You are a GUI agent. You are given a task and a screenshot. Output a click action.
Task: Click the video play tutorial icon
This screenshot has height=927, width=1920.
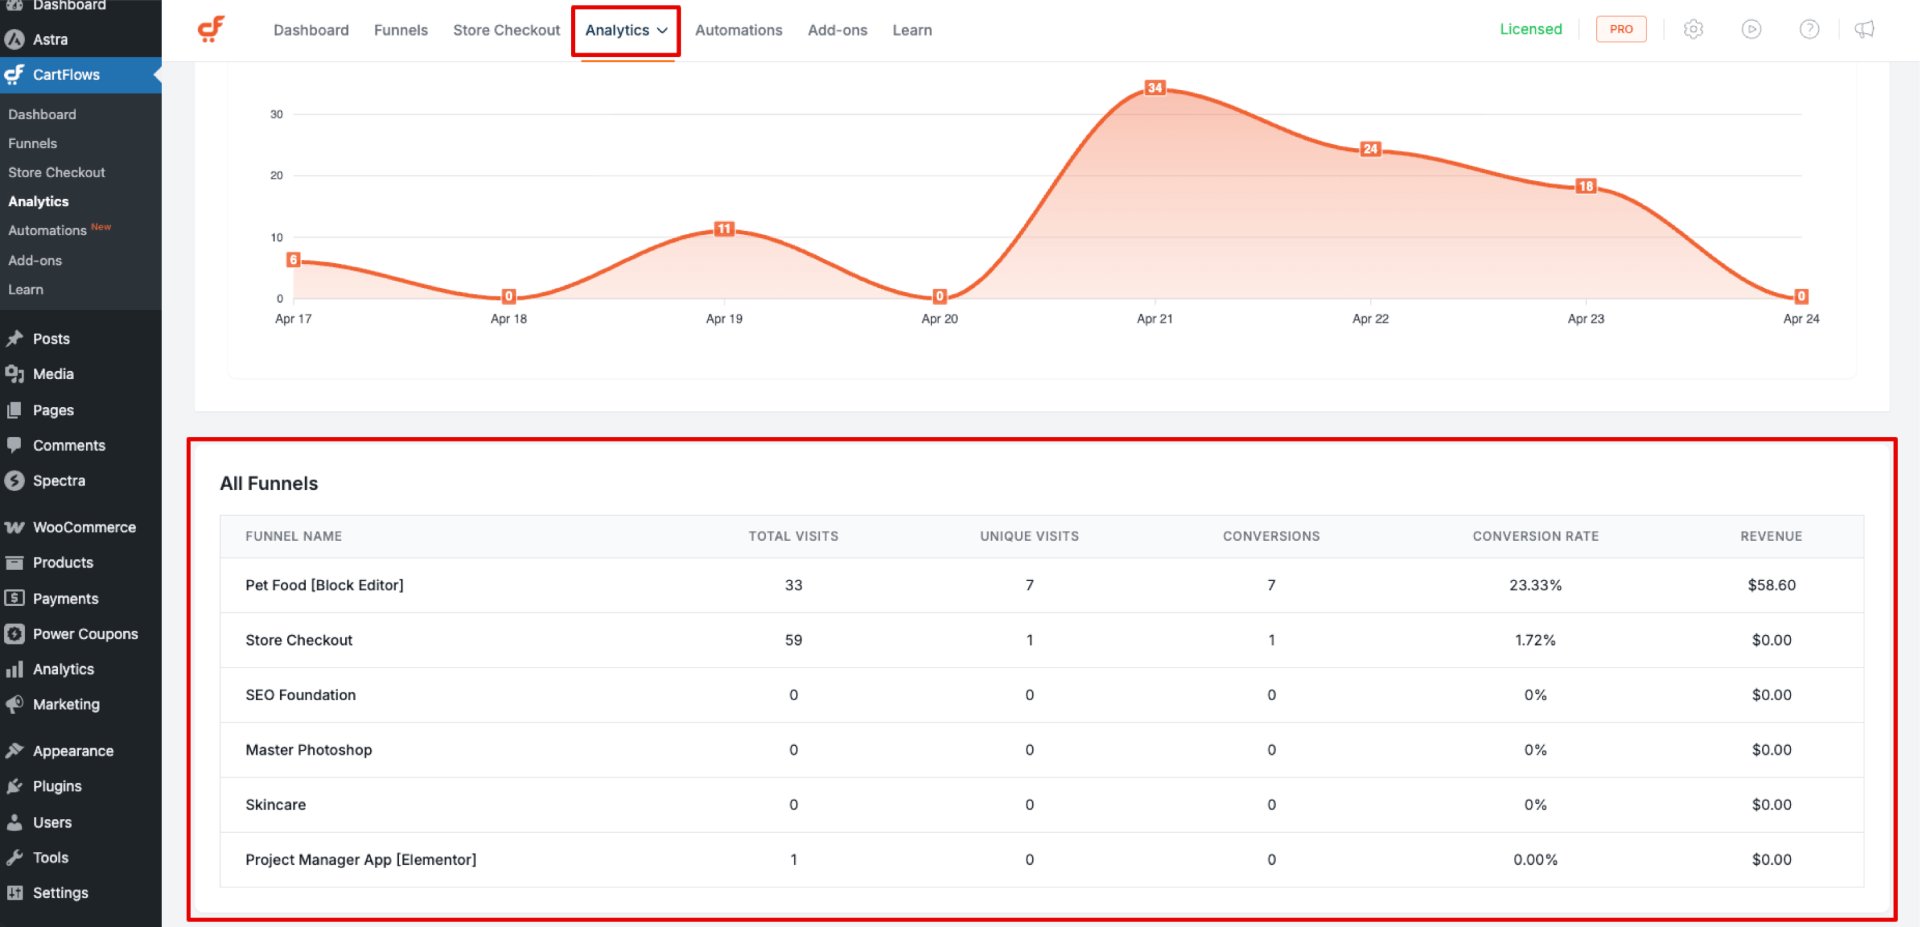[1751, 29]
